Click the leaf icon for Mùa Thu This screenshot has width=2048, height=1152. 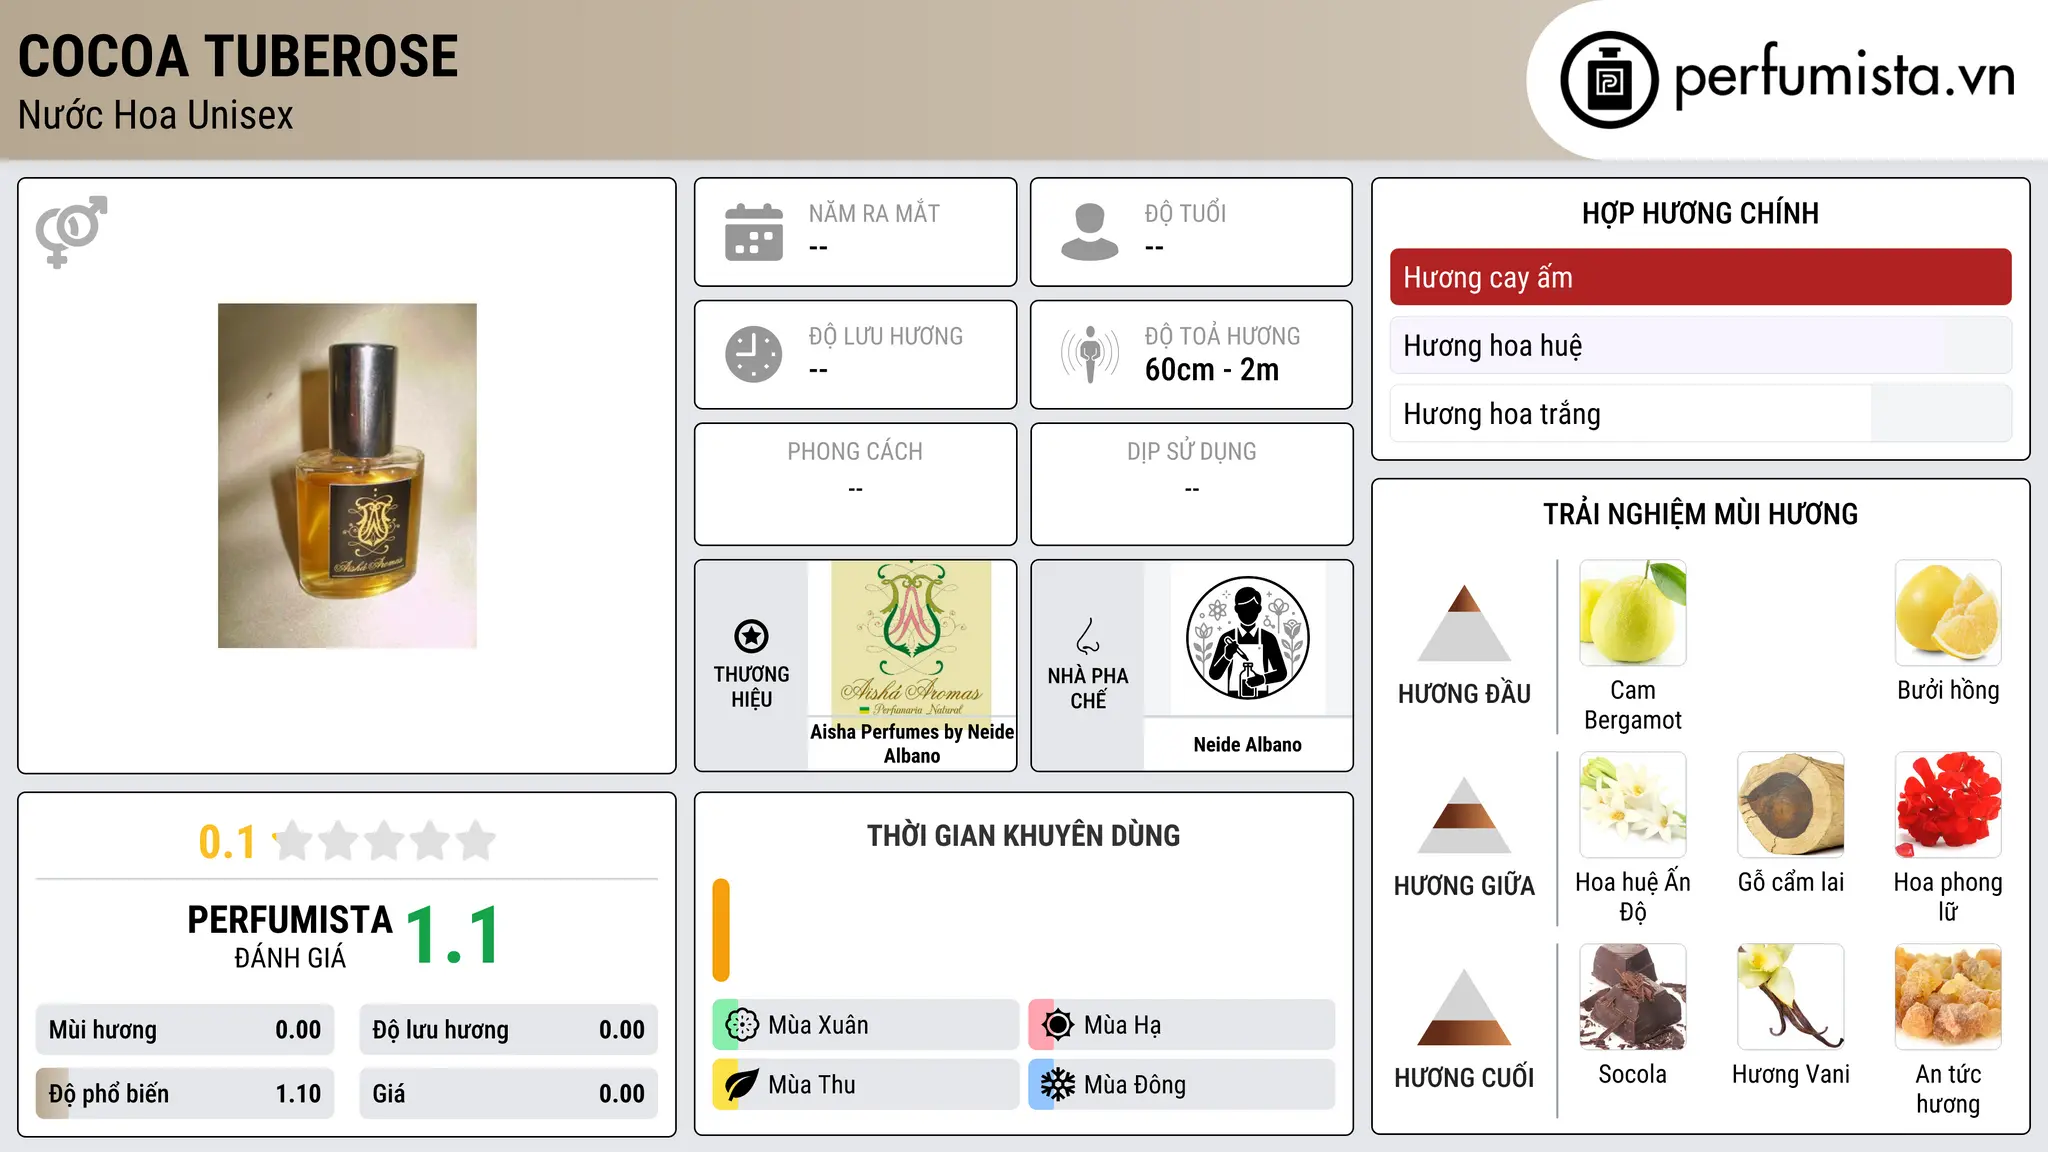click(x=742, y=1085)
